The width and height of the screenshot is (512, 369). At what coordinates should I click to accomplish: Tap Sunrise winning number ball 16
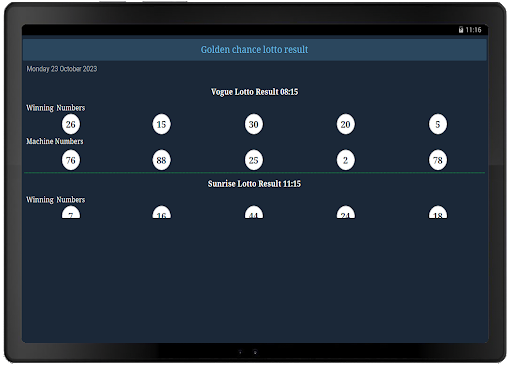tap(161, 212)
